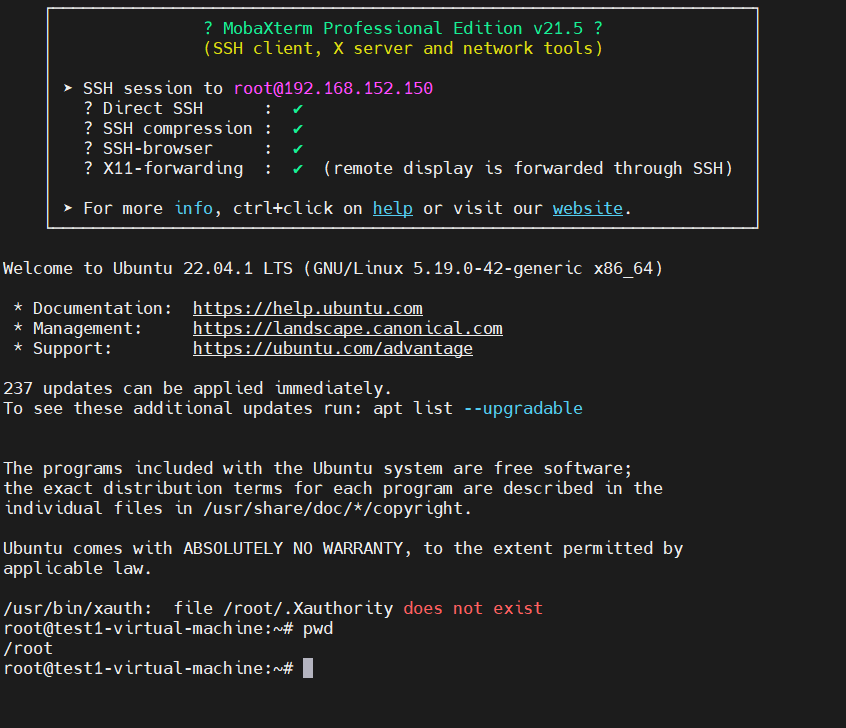
Task: Click the terminal cursor at the last prompt
Action: click(x=308, y=668)
